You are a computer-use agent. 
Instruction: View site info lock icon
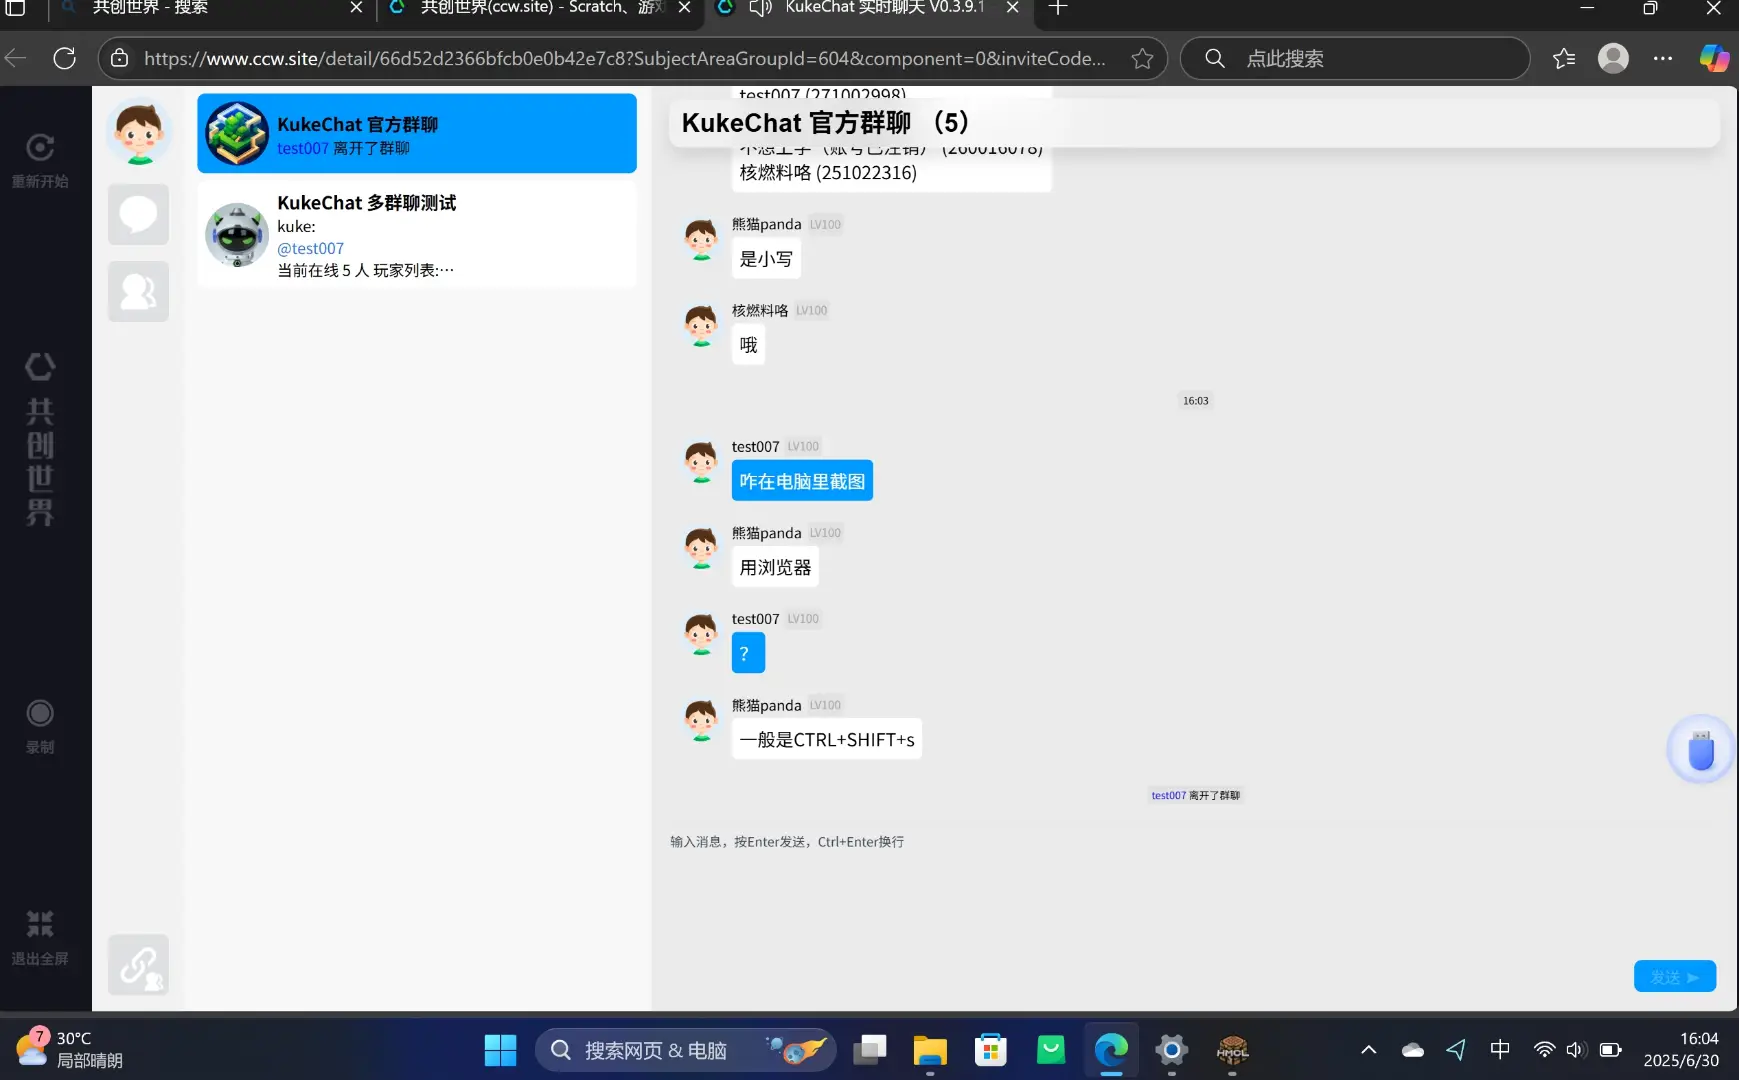tap(119, 58)
